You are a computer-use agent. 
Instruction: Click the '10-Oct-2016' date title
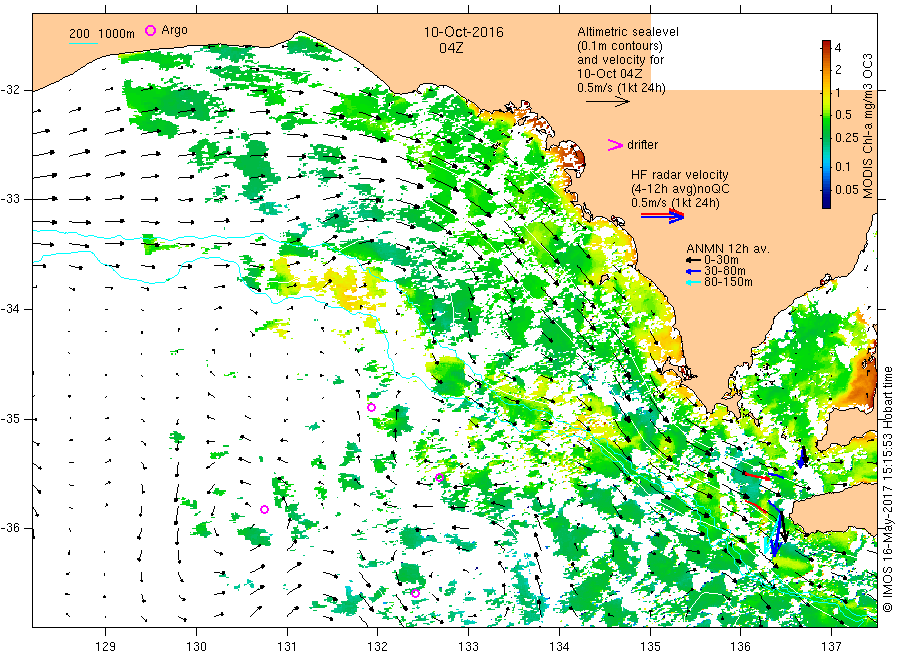point(463,32)
